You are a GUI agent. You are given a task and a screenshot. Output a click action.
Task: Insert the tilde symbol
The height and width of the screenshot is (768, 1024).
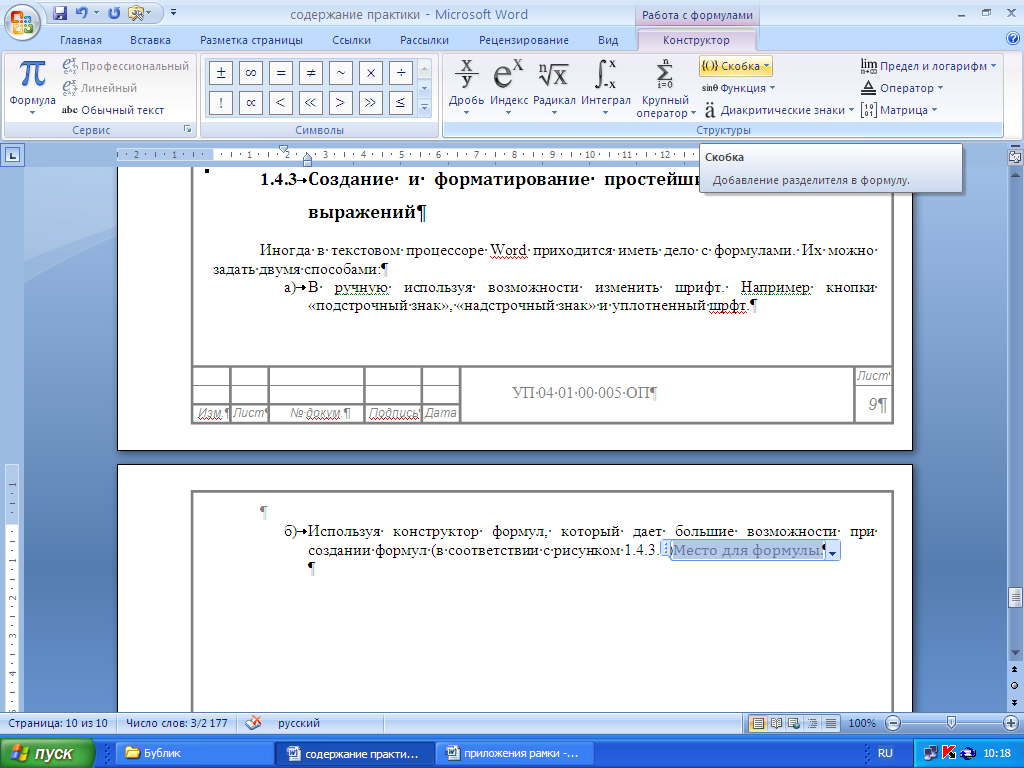(x=341, y=73)
